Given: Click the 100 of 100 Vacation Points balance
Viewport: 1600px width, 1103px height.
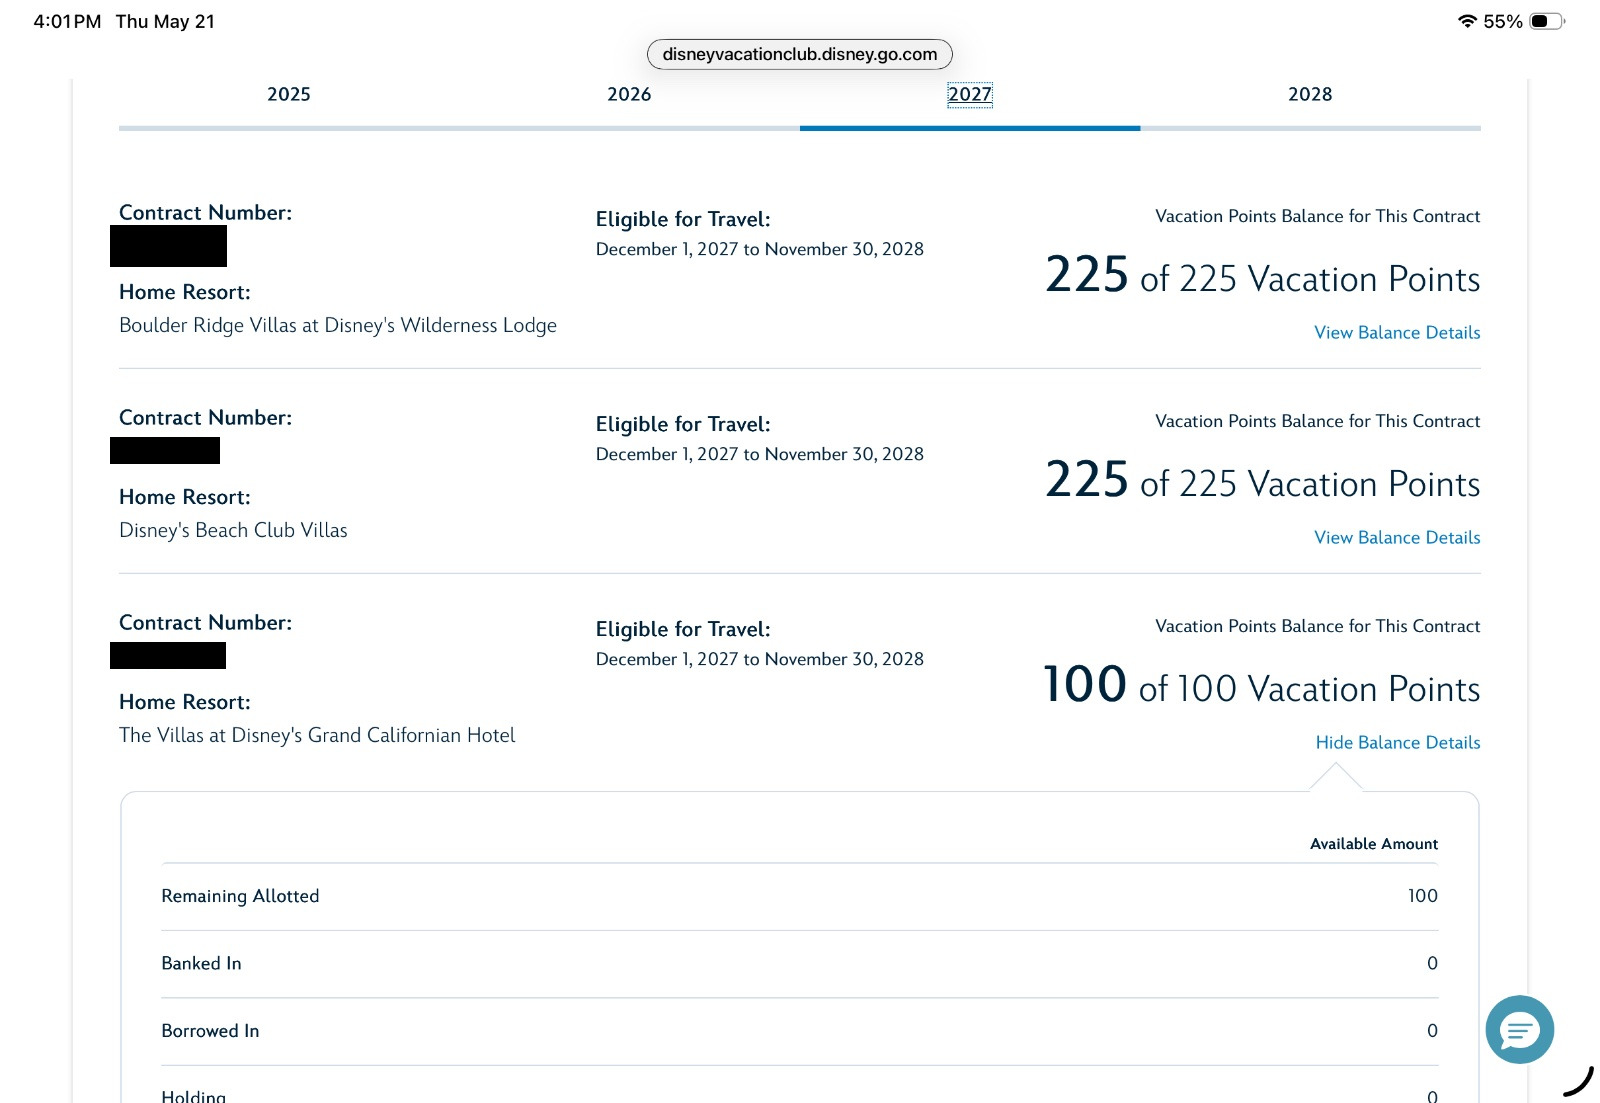Looking at the screenshot, I should point(1262,686).
